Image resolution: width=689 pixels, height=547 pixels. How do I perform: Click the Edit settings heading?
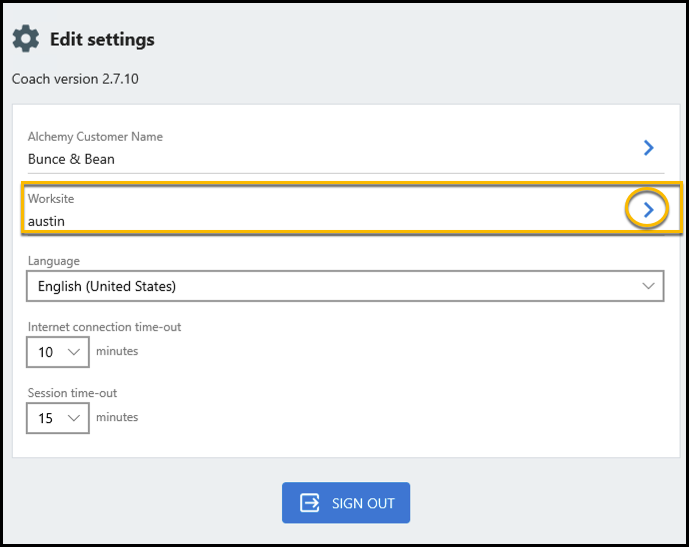102,40
